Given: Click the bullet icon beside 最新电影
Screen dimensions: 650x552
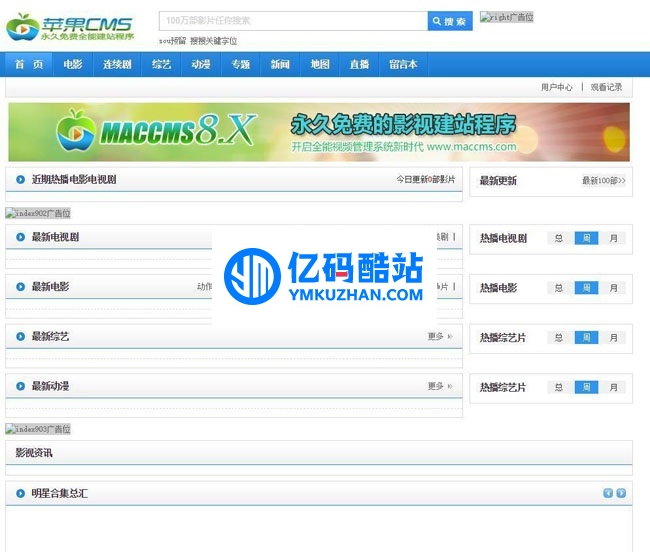Looking at the screenshot, I should [20, 287].
